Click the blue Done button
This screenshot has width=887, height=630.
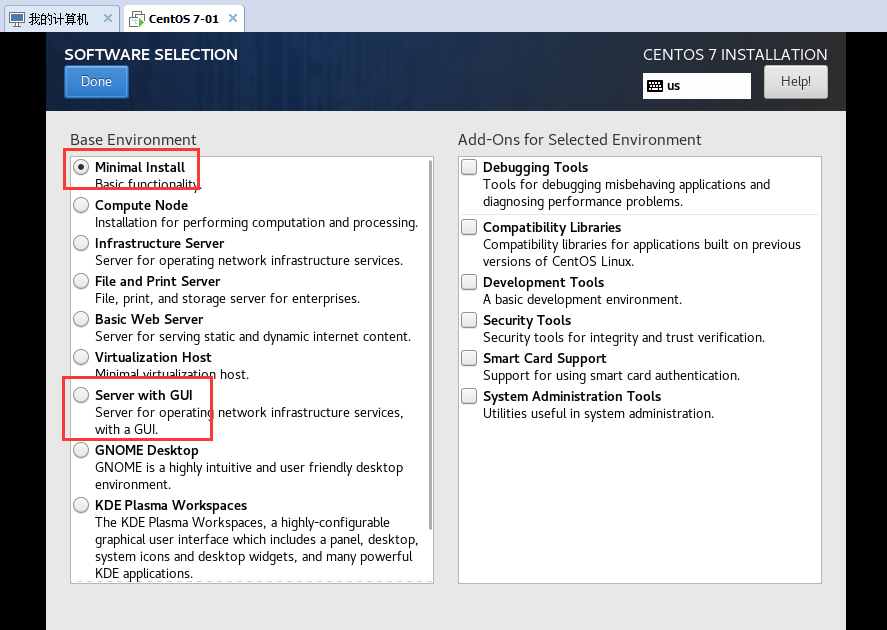tap(96, 82)
